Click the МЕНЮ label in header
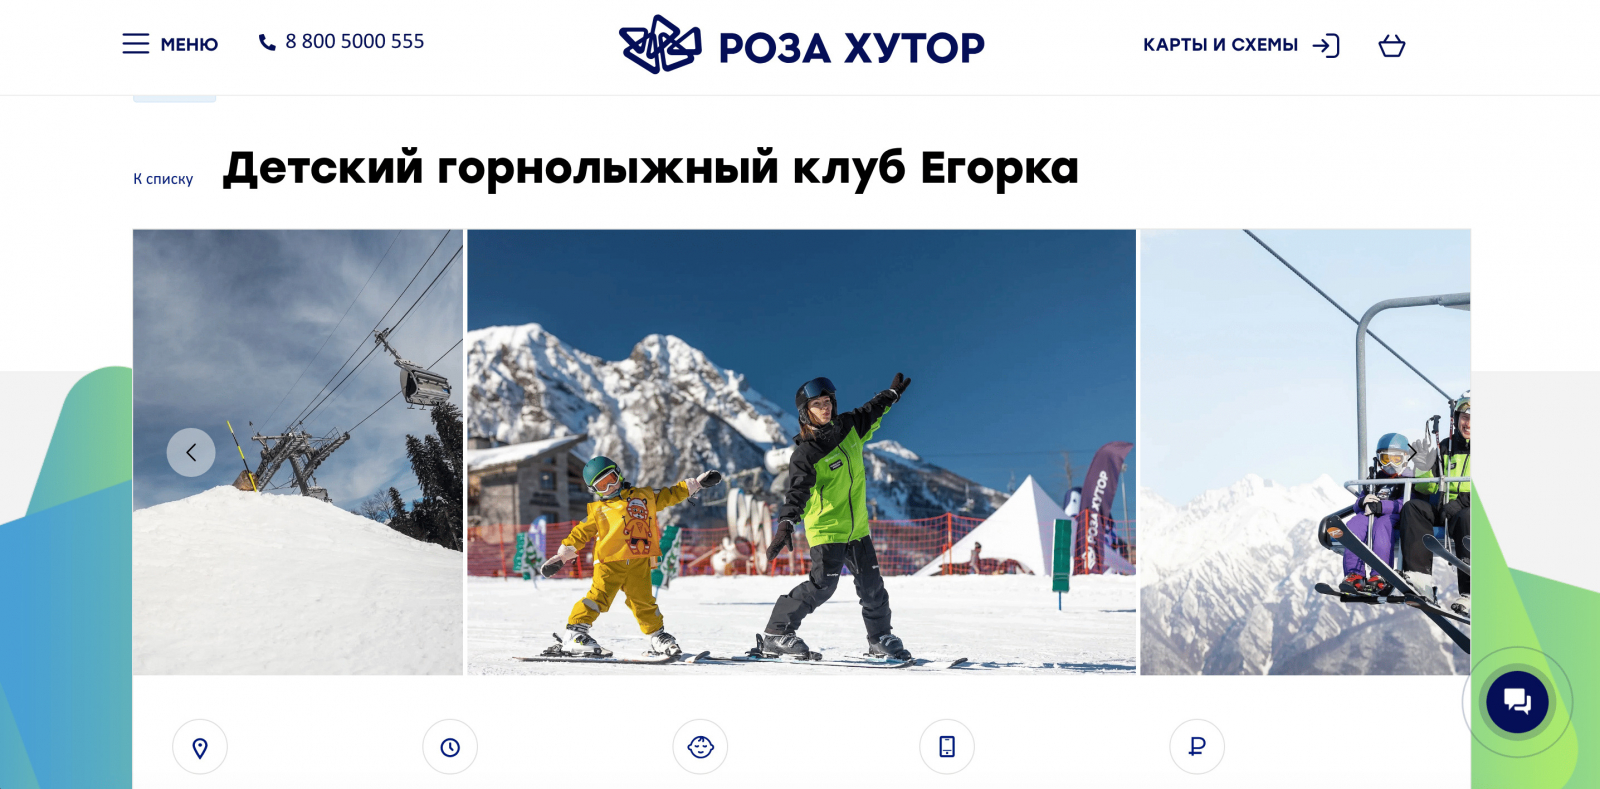This screenshot has height=789, width=1600. [189, 45]
